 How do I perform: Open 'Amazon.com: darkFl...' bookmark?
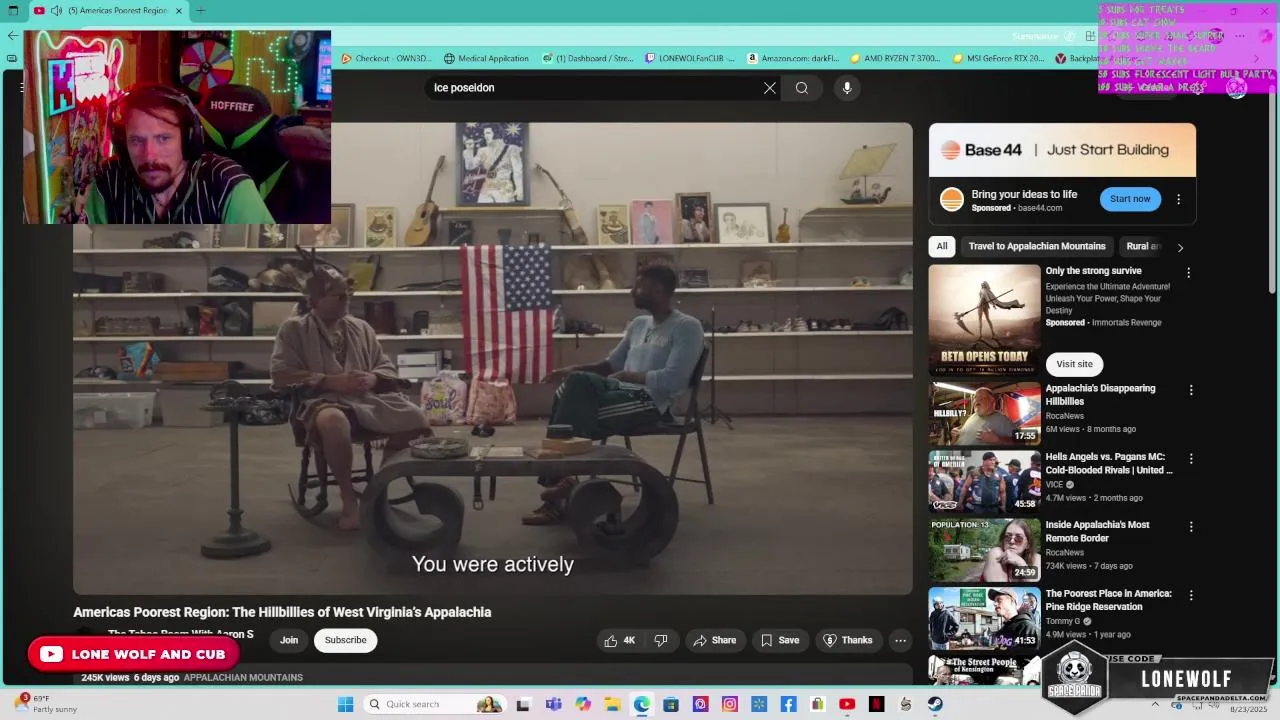(x=793, y=59)
